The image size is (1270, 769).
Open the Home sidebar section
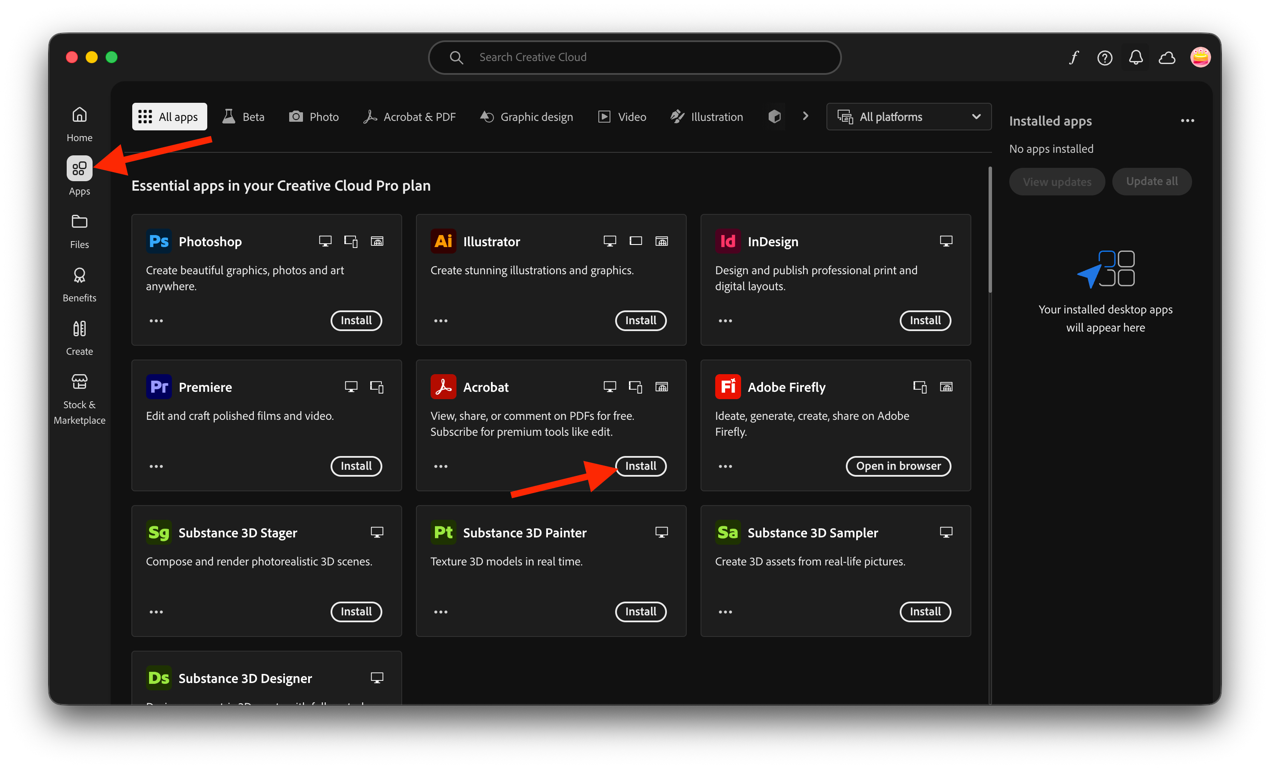pyautogui.click(x=79, y=124)
